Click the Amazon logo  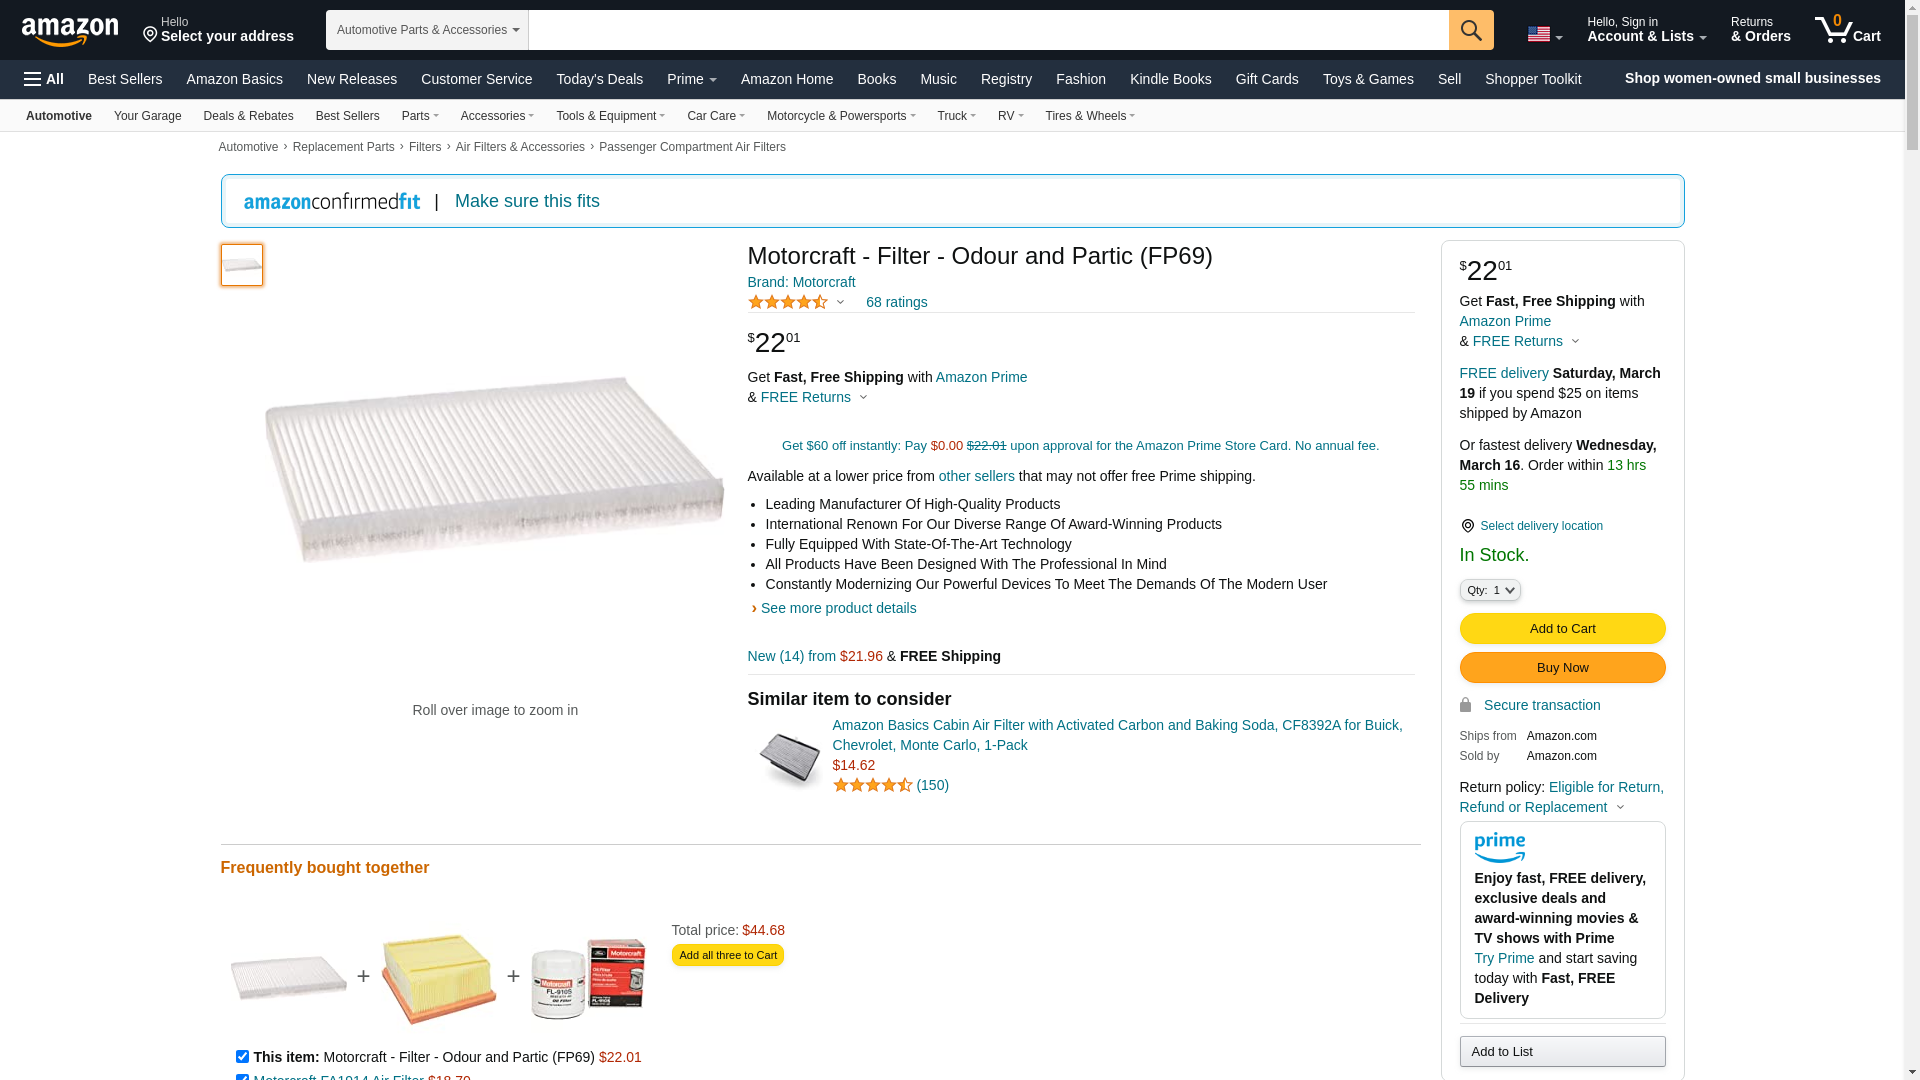(x=70, y=31)
